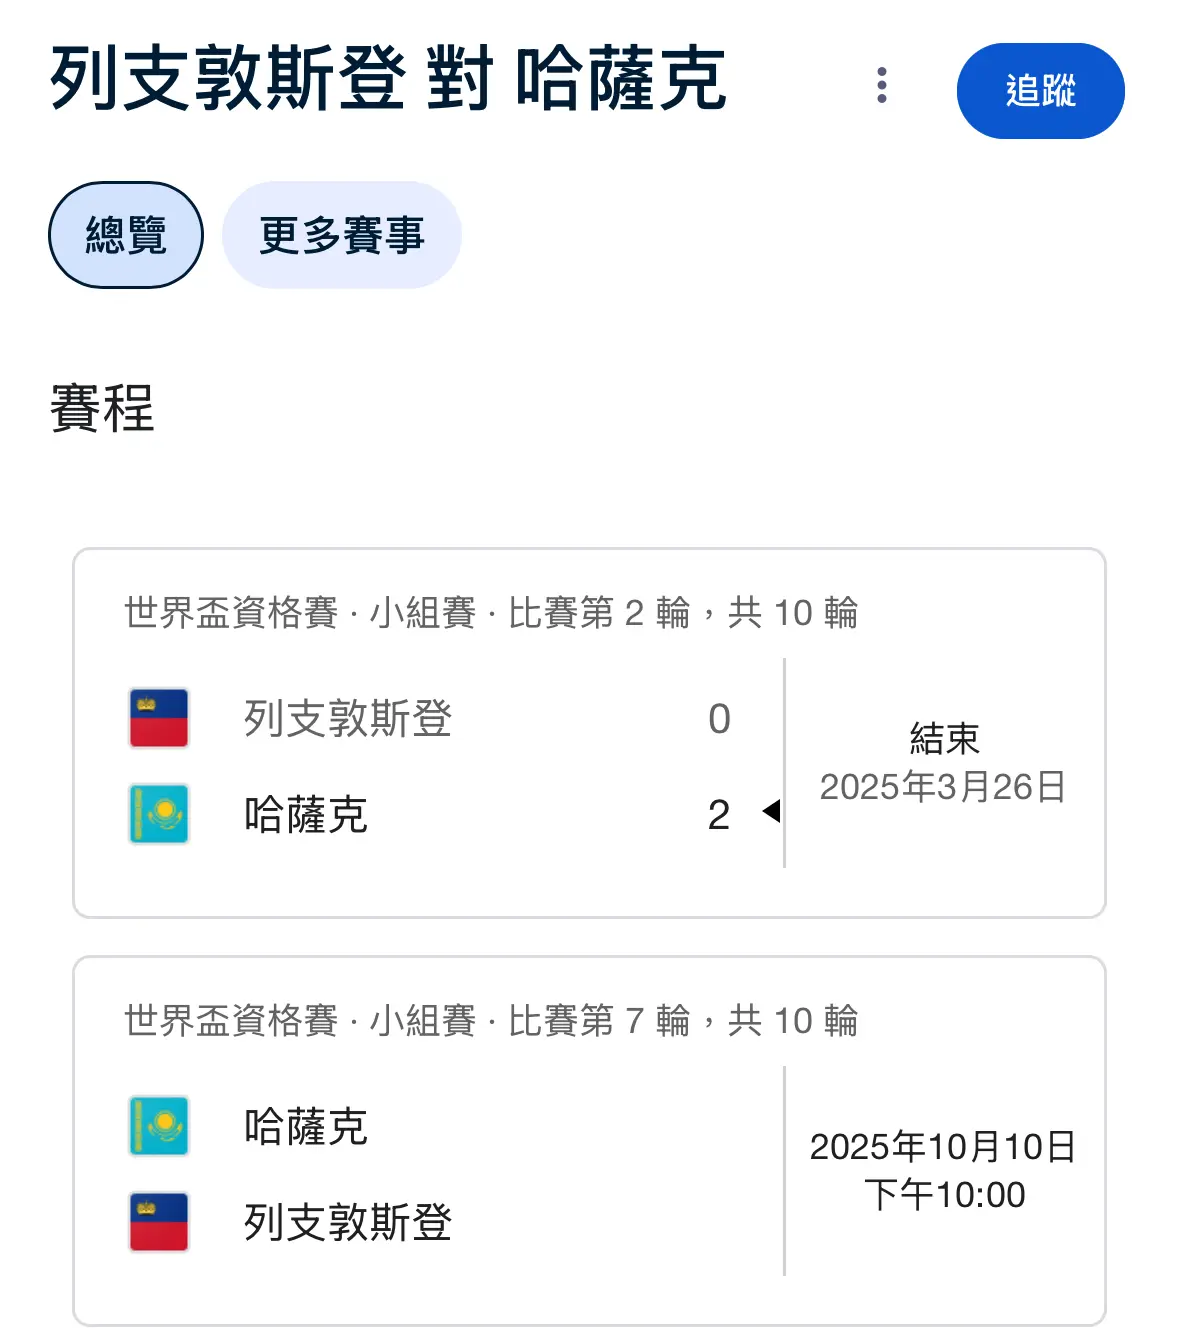Screen dimensions: 1179x1336
Task: Click the 2025年10月10日 下午10:00 match time
Action: pyautogui.click(x=943, y=1171)
